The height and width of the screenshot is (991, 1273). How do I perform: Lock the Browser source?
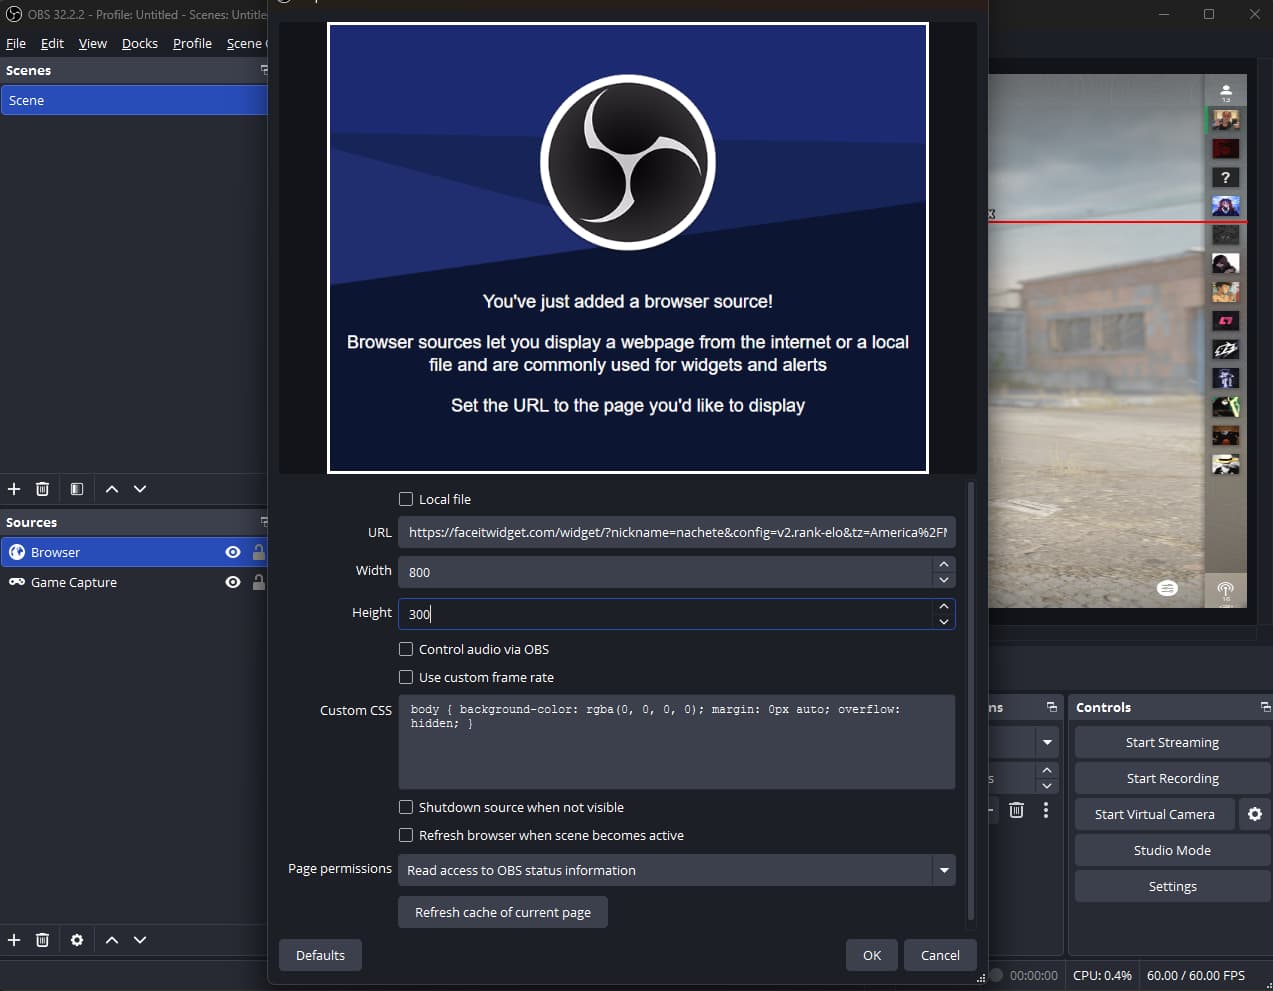click(x=259, y=552)
